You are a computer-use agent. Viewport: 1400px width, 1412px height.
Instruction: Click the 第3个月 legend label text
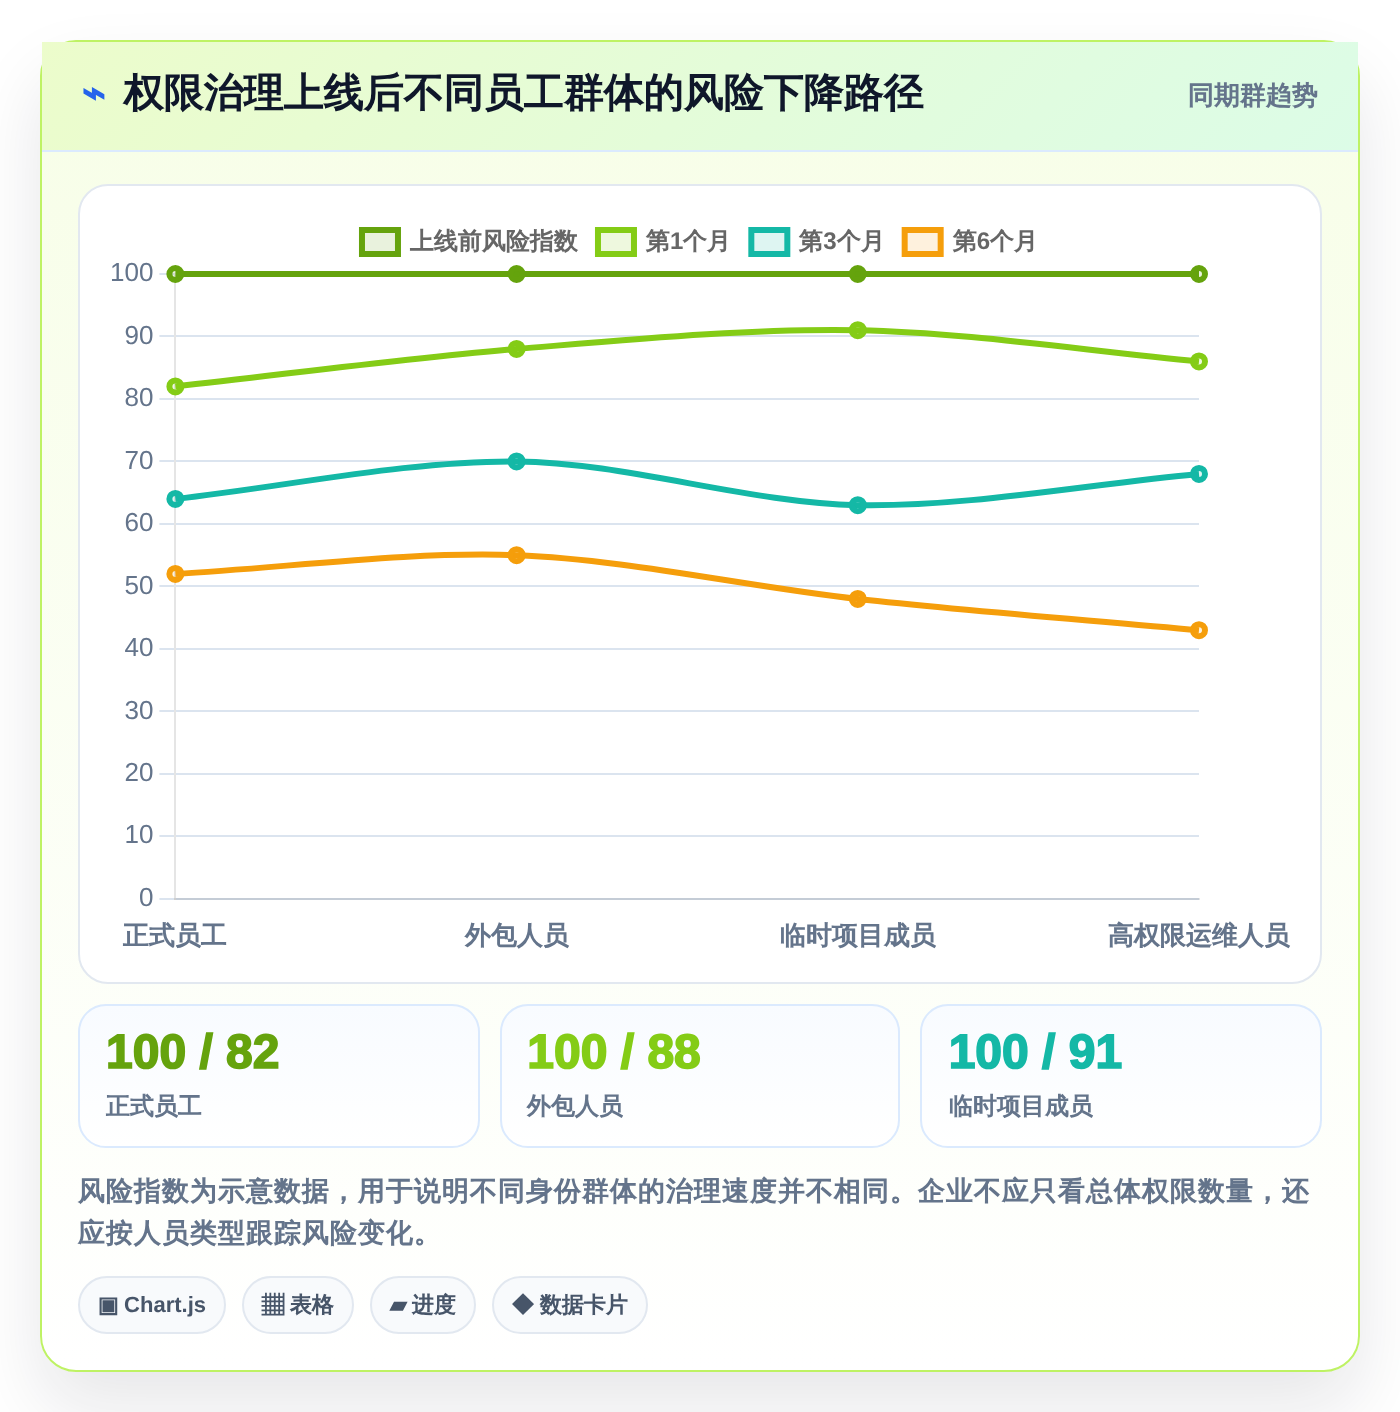[x=841, y=242]
